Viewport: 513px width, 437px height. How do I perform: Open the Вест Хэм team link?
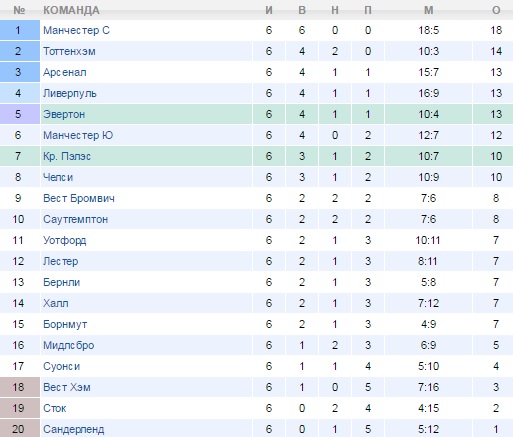(67, 387)
